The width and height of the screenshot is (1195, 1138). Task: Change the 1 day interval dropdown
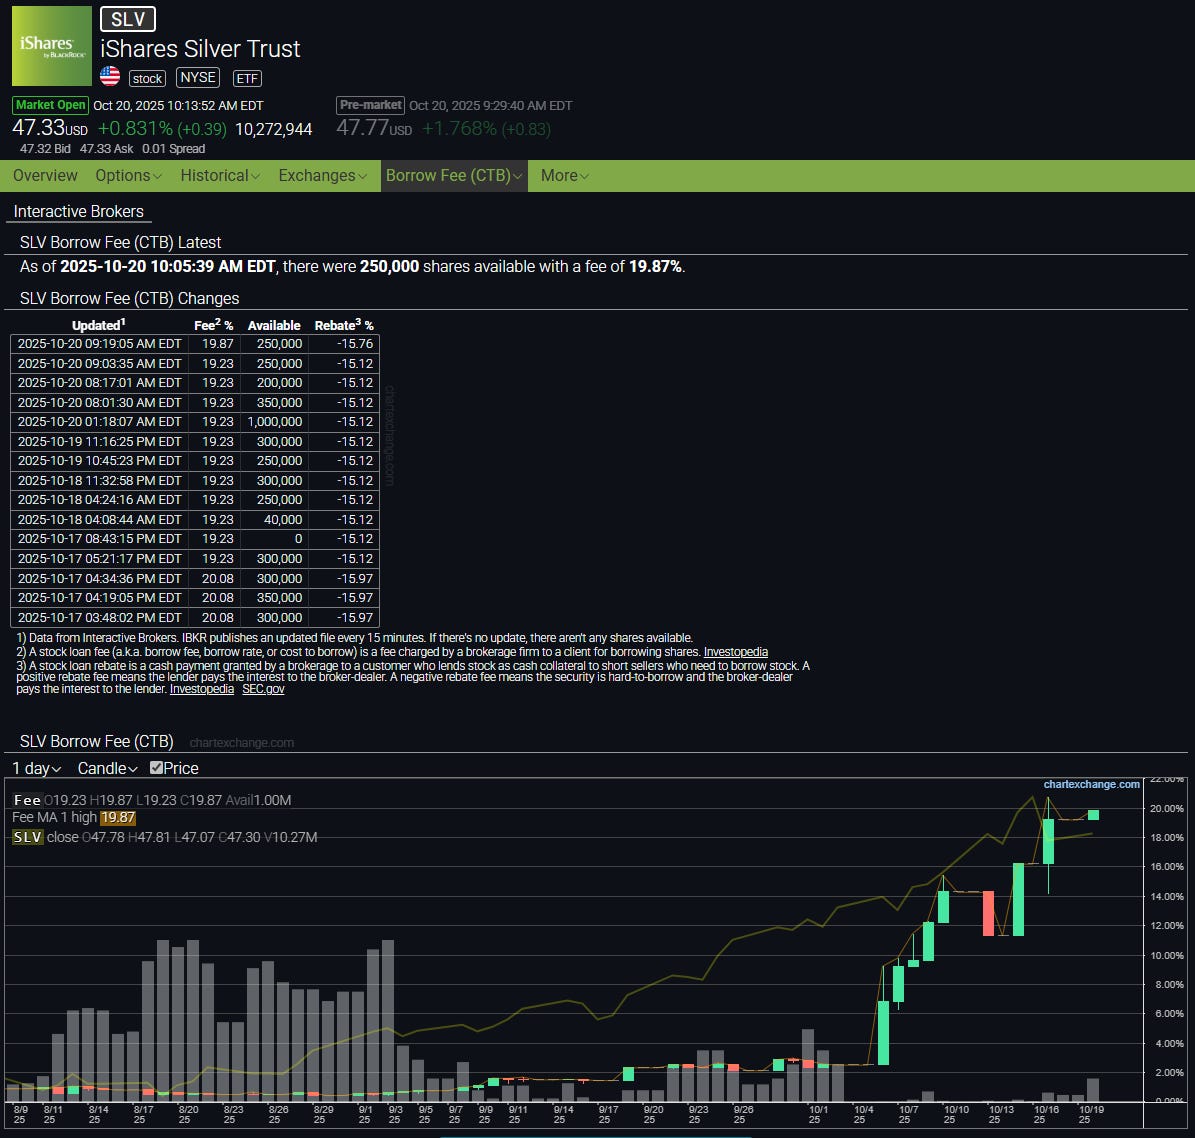[x=37, y=768]
